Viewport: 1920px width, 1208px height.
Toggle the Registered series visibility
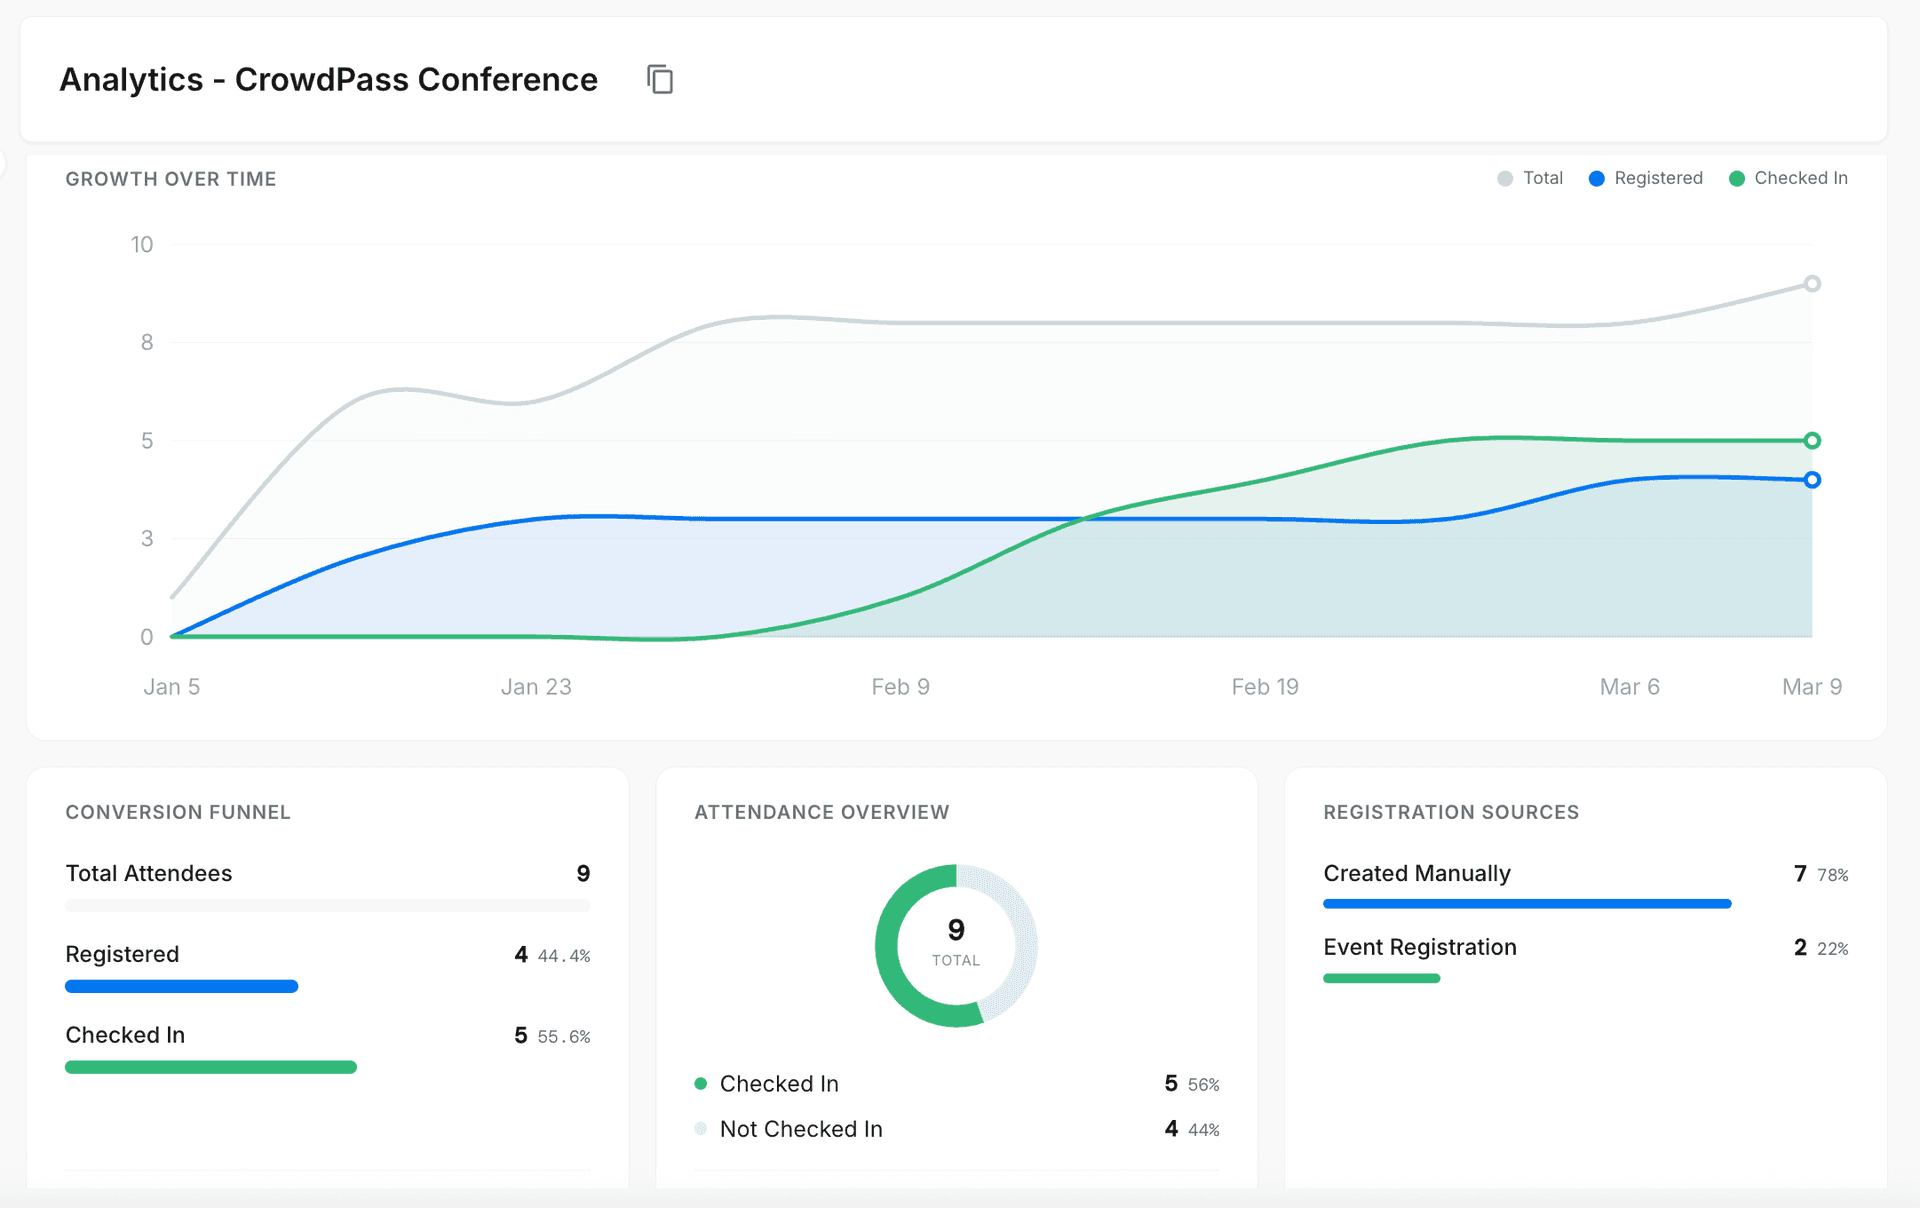click(x=1645, y=178)
